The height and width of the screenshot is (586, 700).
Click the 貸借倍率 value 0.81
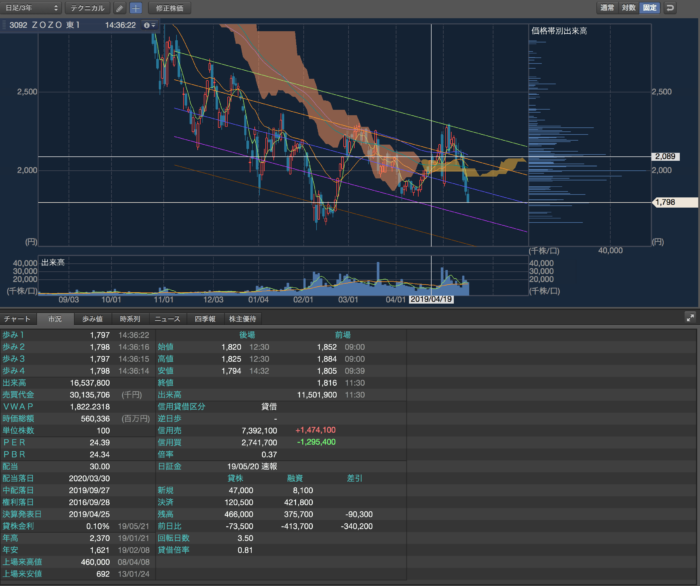coord(245,550)
